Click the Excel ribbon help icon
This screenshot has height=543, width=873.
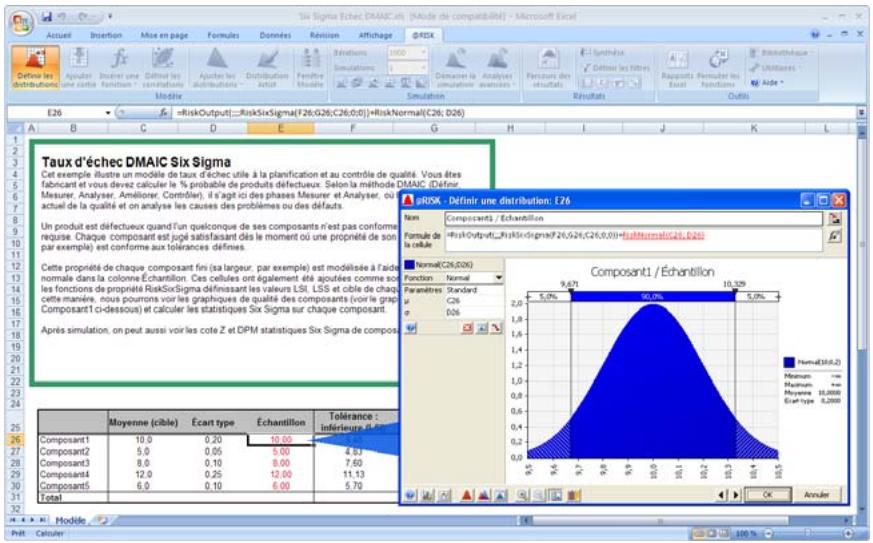815,35
